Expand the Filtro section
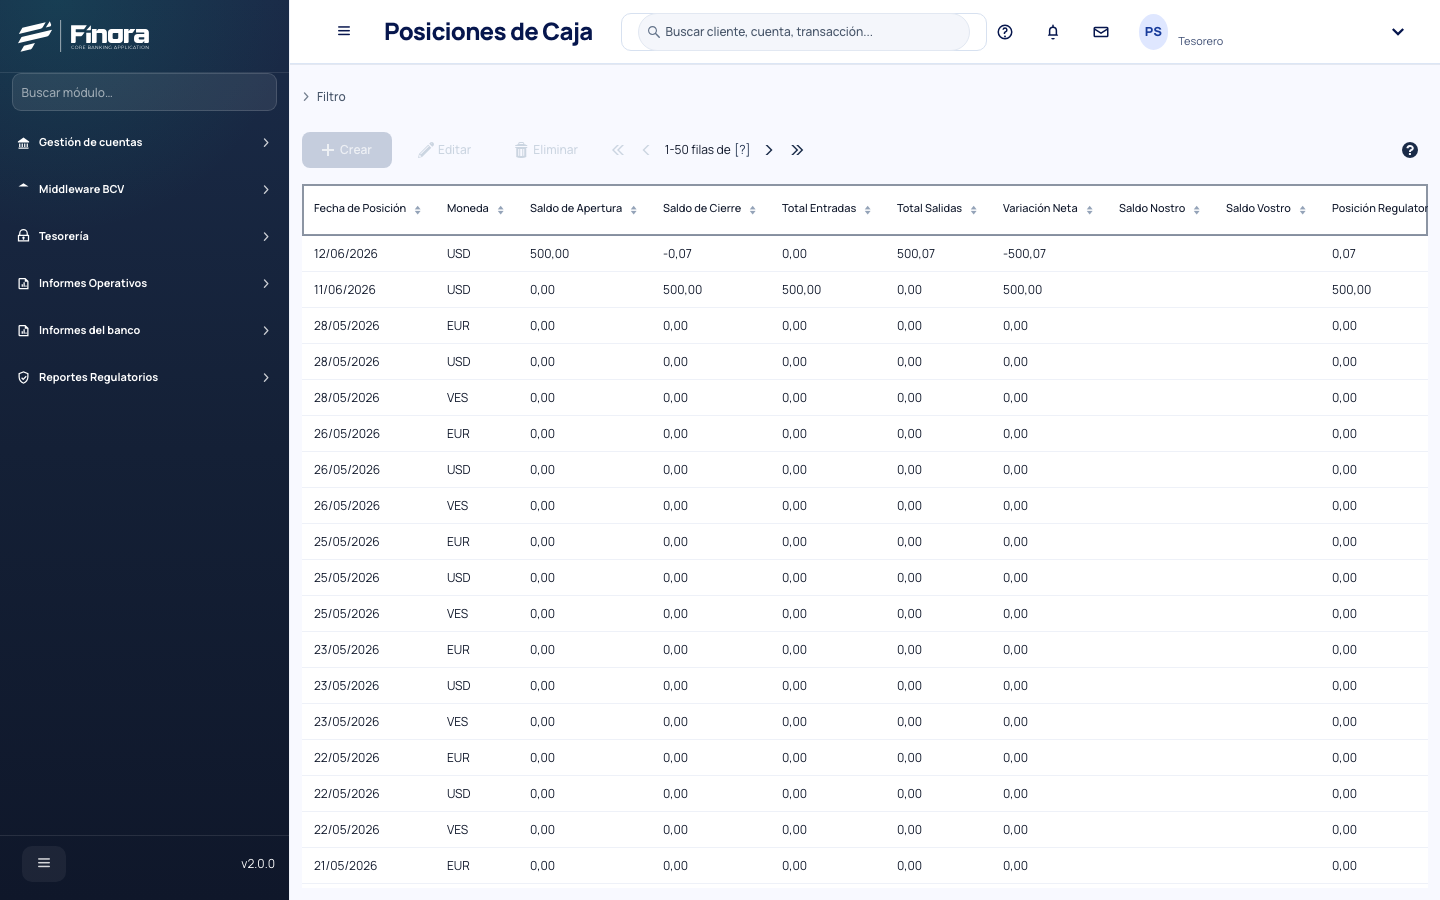The image size is (1440, 900). tap(324, 97)
